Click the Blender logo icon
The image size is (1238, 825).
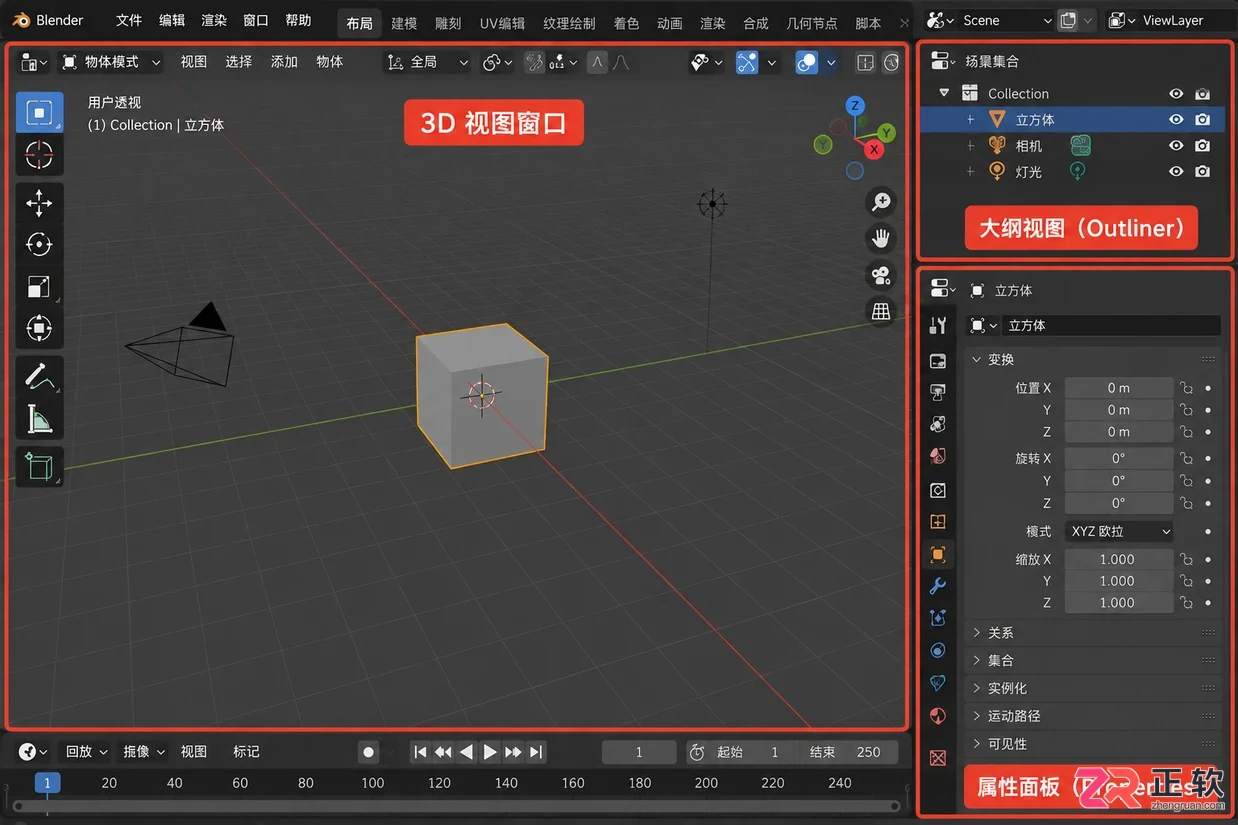pyautogui.click(x=20, y=20)
